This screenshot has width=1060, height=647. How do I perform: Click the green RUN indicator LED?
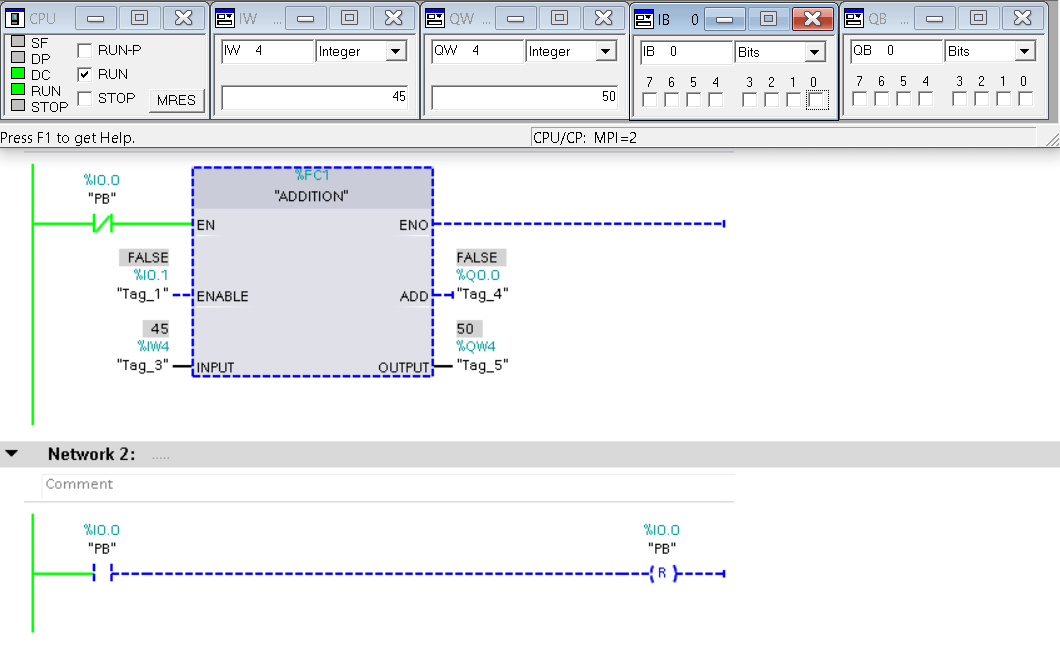pos(18,89)
